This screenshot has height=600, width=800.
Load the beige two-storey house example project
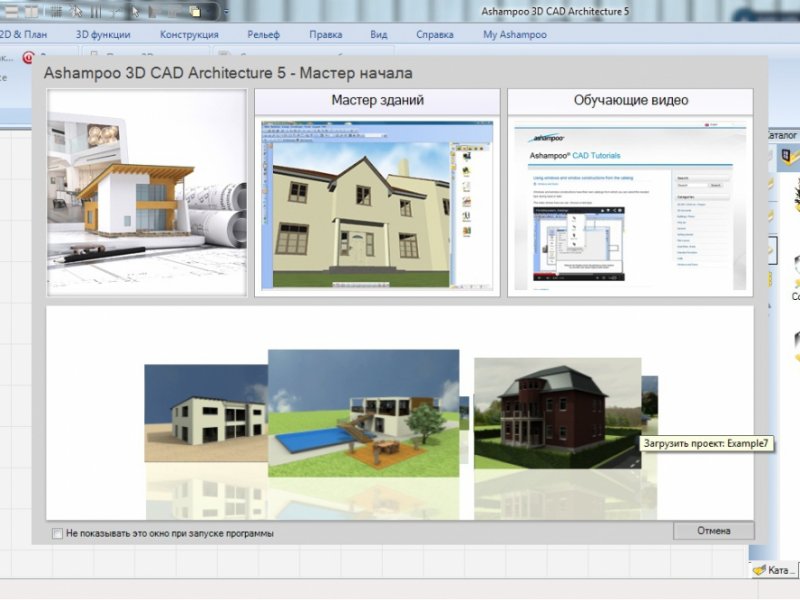pyautogui.click(x=206, y=413)
